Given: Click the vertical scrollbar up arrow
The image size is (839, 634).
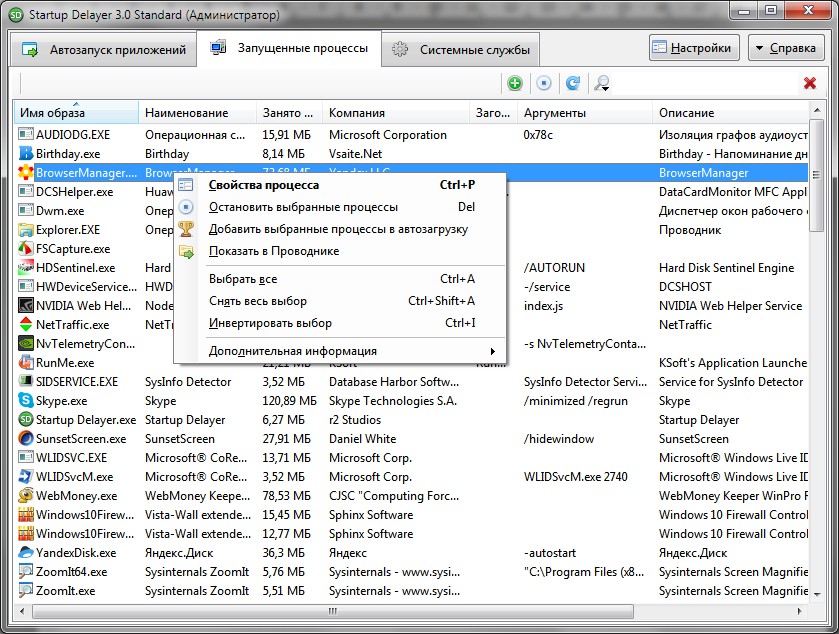Looking at the screenshot, I should tap(817, 110).
